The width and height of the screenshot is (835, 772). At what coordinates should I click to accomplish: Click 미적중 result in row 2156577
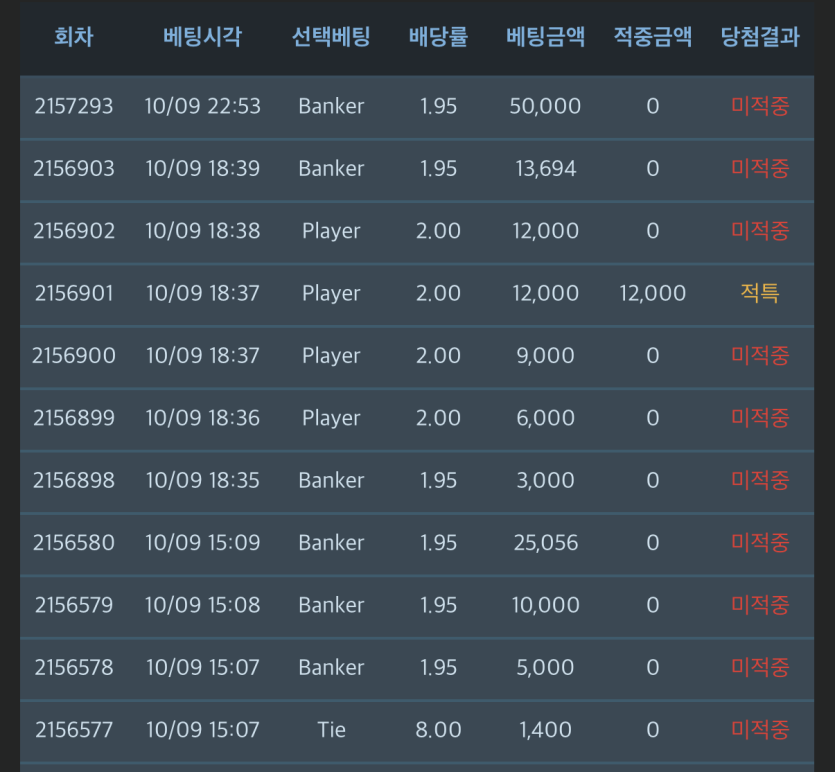point(760,729)
